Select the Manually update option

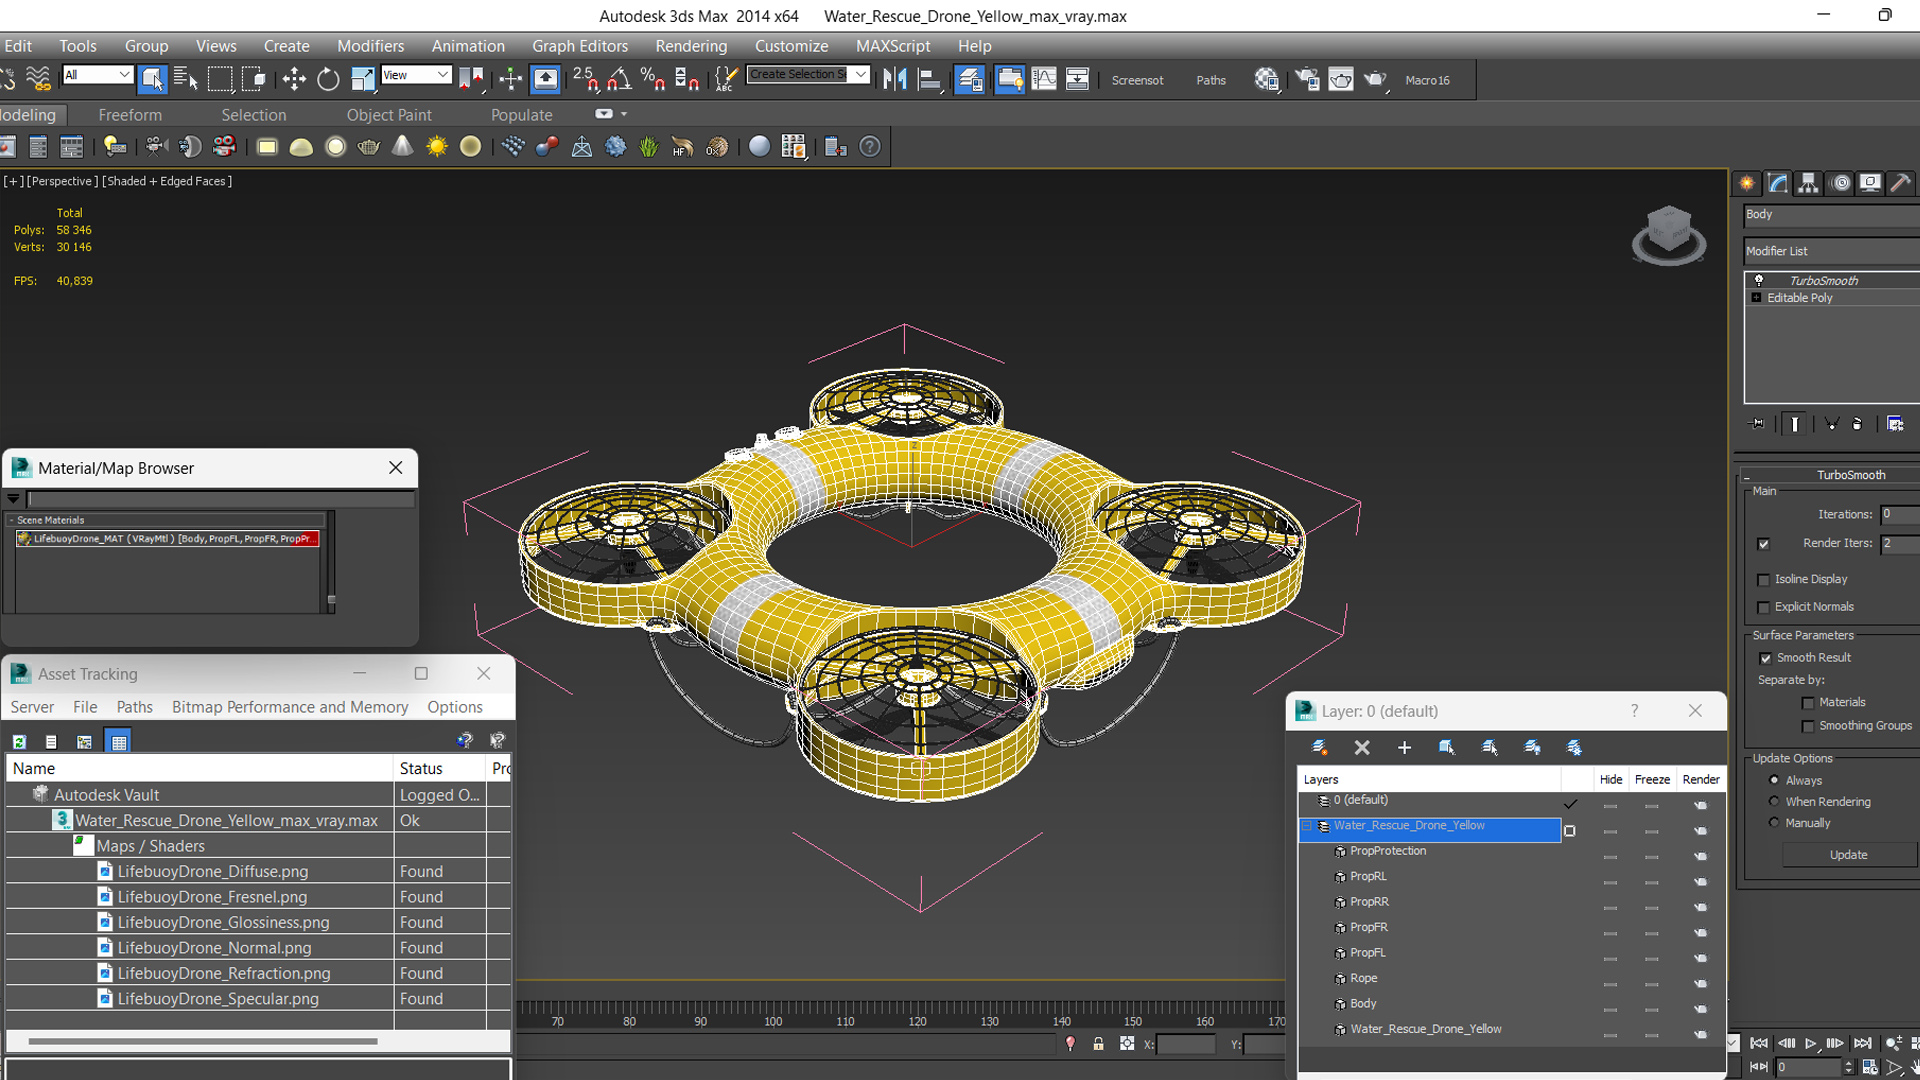(1774, 822)
